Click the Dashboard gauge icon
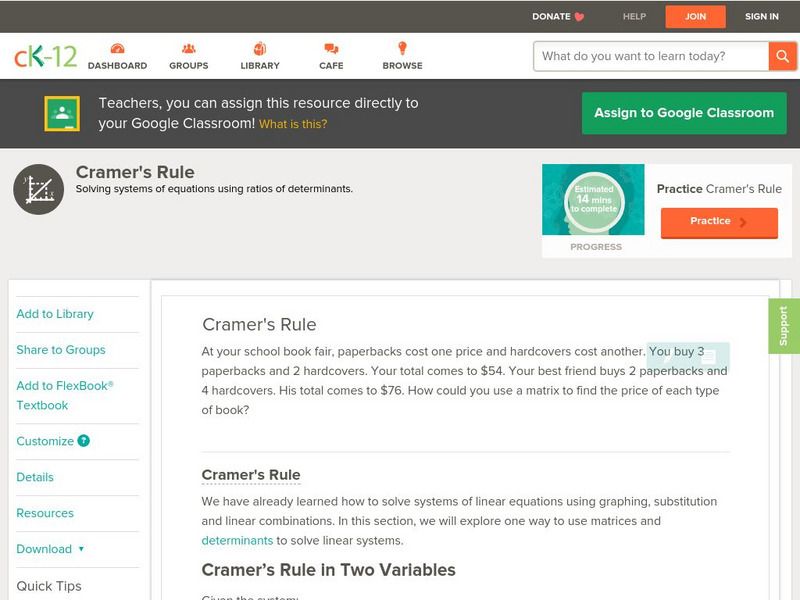The width and height of the screenshot is (800, 600). coord(117,48)
